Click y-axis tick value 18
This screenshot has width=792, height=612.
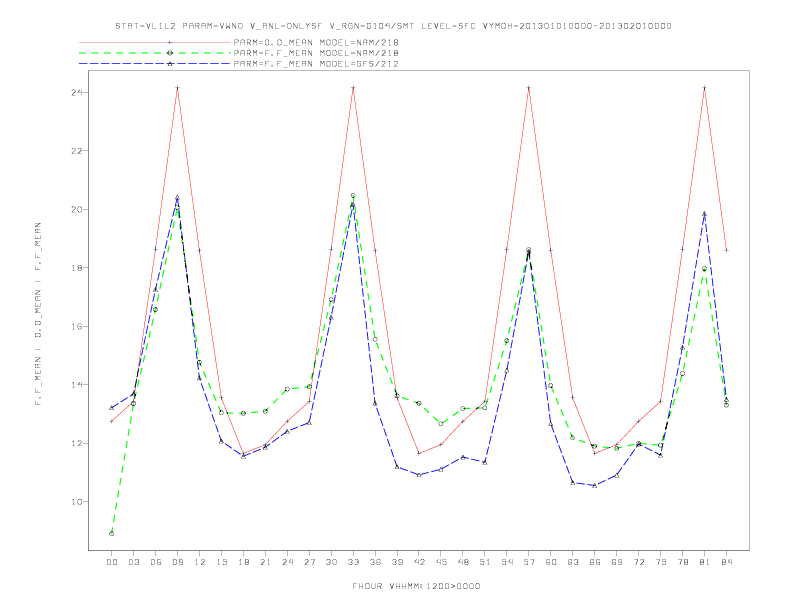(77, 268)
